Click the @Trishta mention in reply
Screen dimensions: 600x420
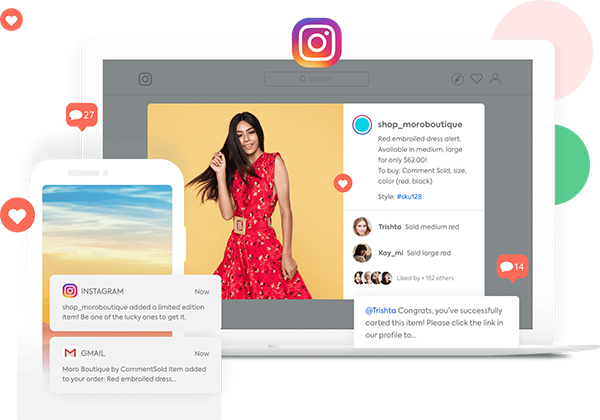[x=380, y=311]
